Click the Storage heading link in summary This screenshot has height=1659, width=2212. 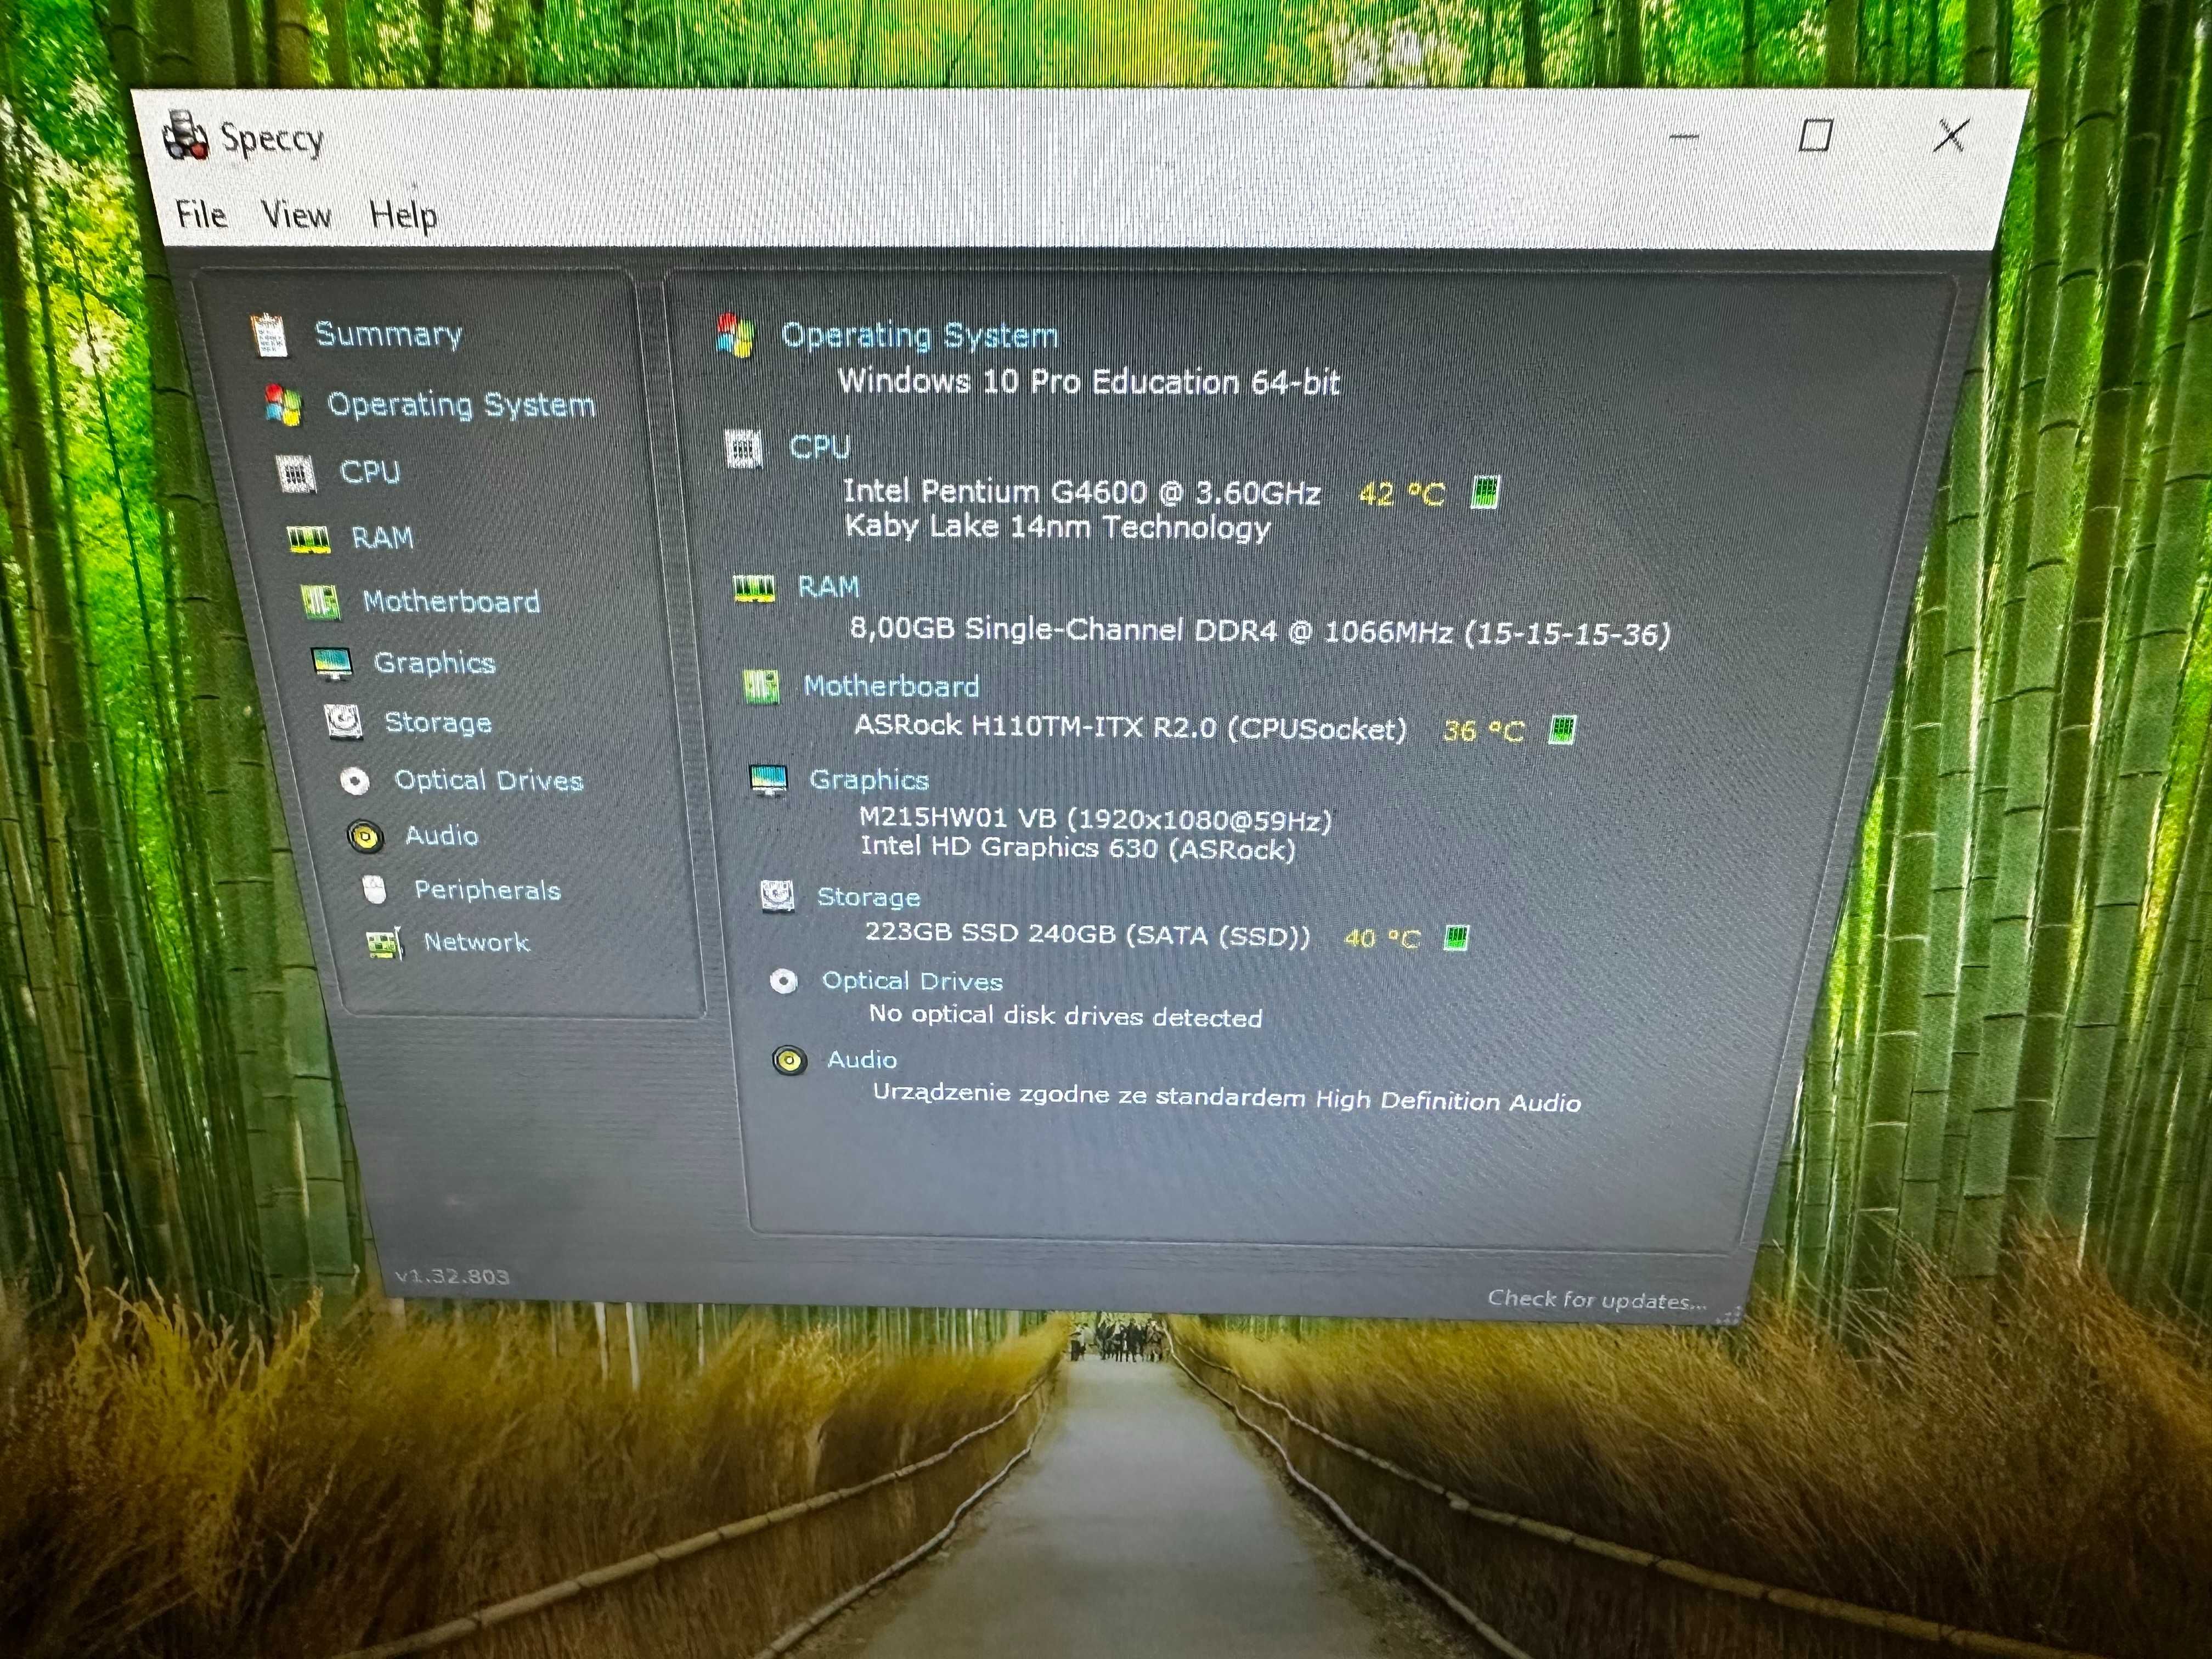click(868, 897)
